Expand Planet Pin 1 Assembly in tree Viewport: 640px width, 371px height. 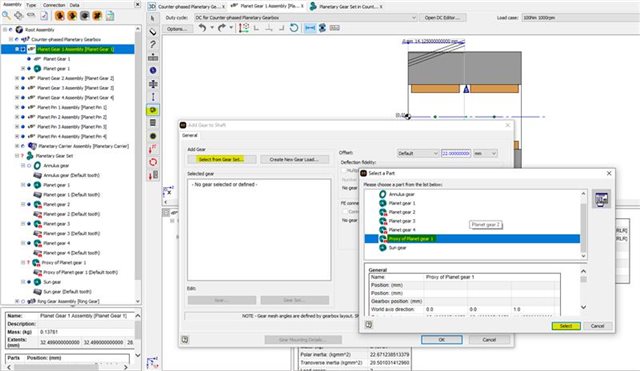[x=17, y=107]
